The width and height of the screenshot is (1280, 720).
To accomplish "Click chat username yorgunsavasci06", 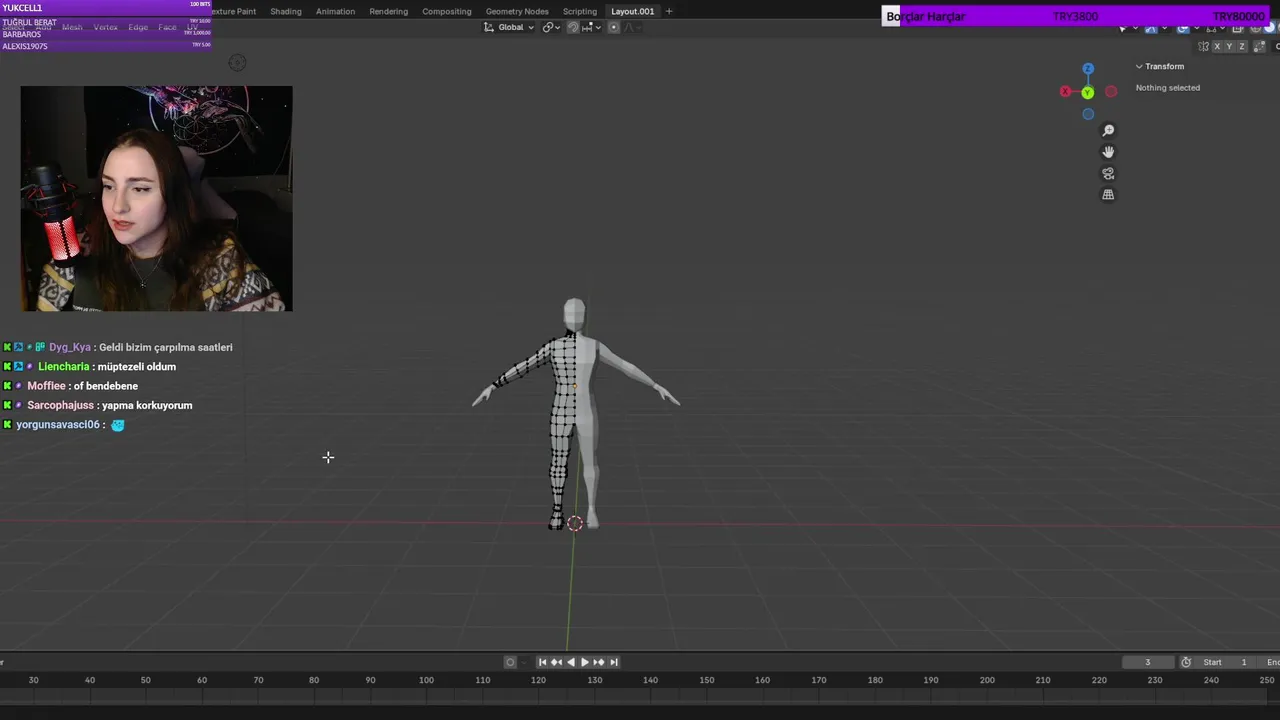I will click(58, 425).
